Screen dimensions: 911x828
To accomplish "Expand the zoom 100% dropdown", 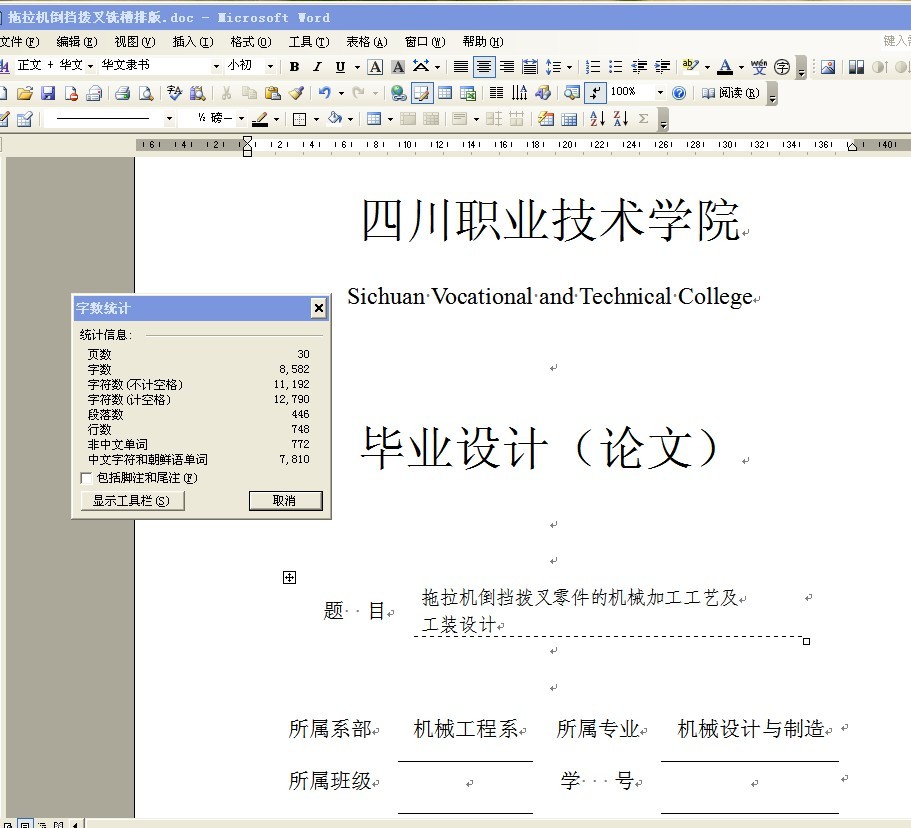I will (660, 93).
